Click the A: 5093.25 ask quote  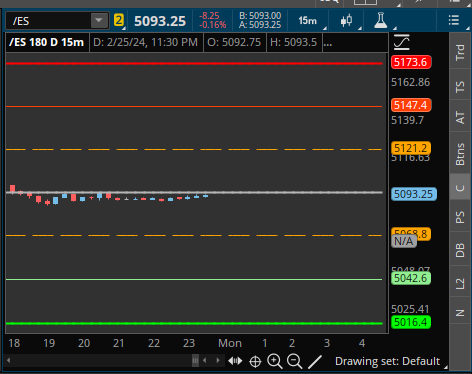click(x=260, y=25)
